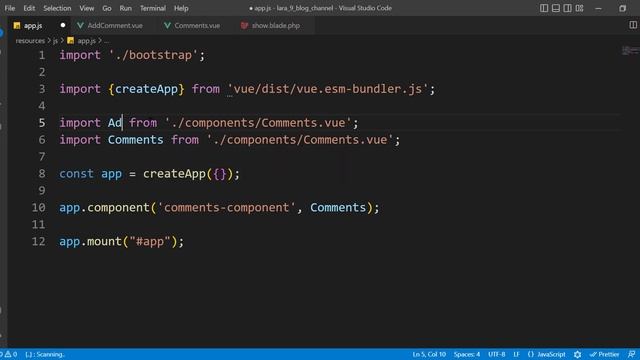Toggle secondary side bar layout icon
This screenshot has height=360, width=640.
567,8
